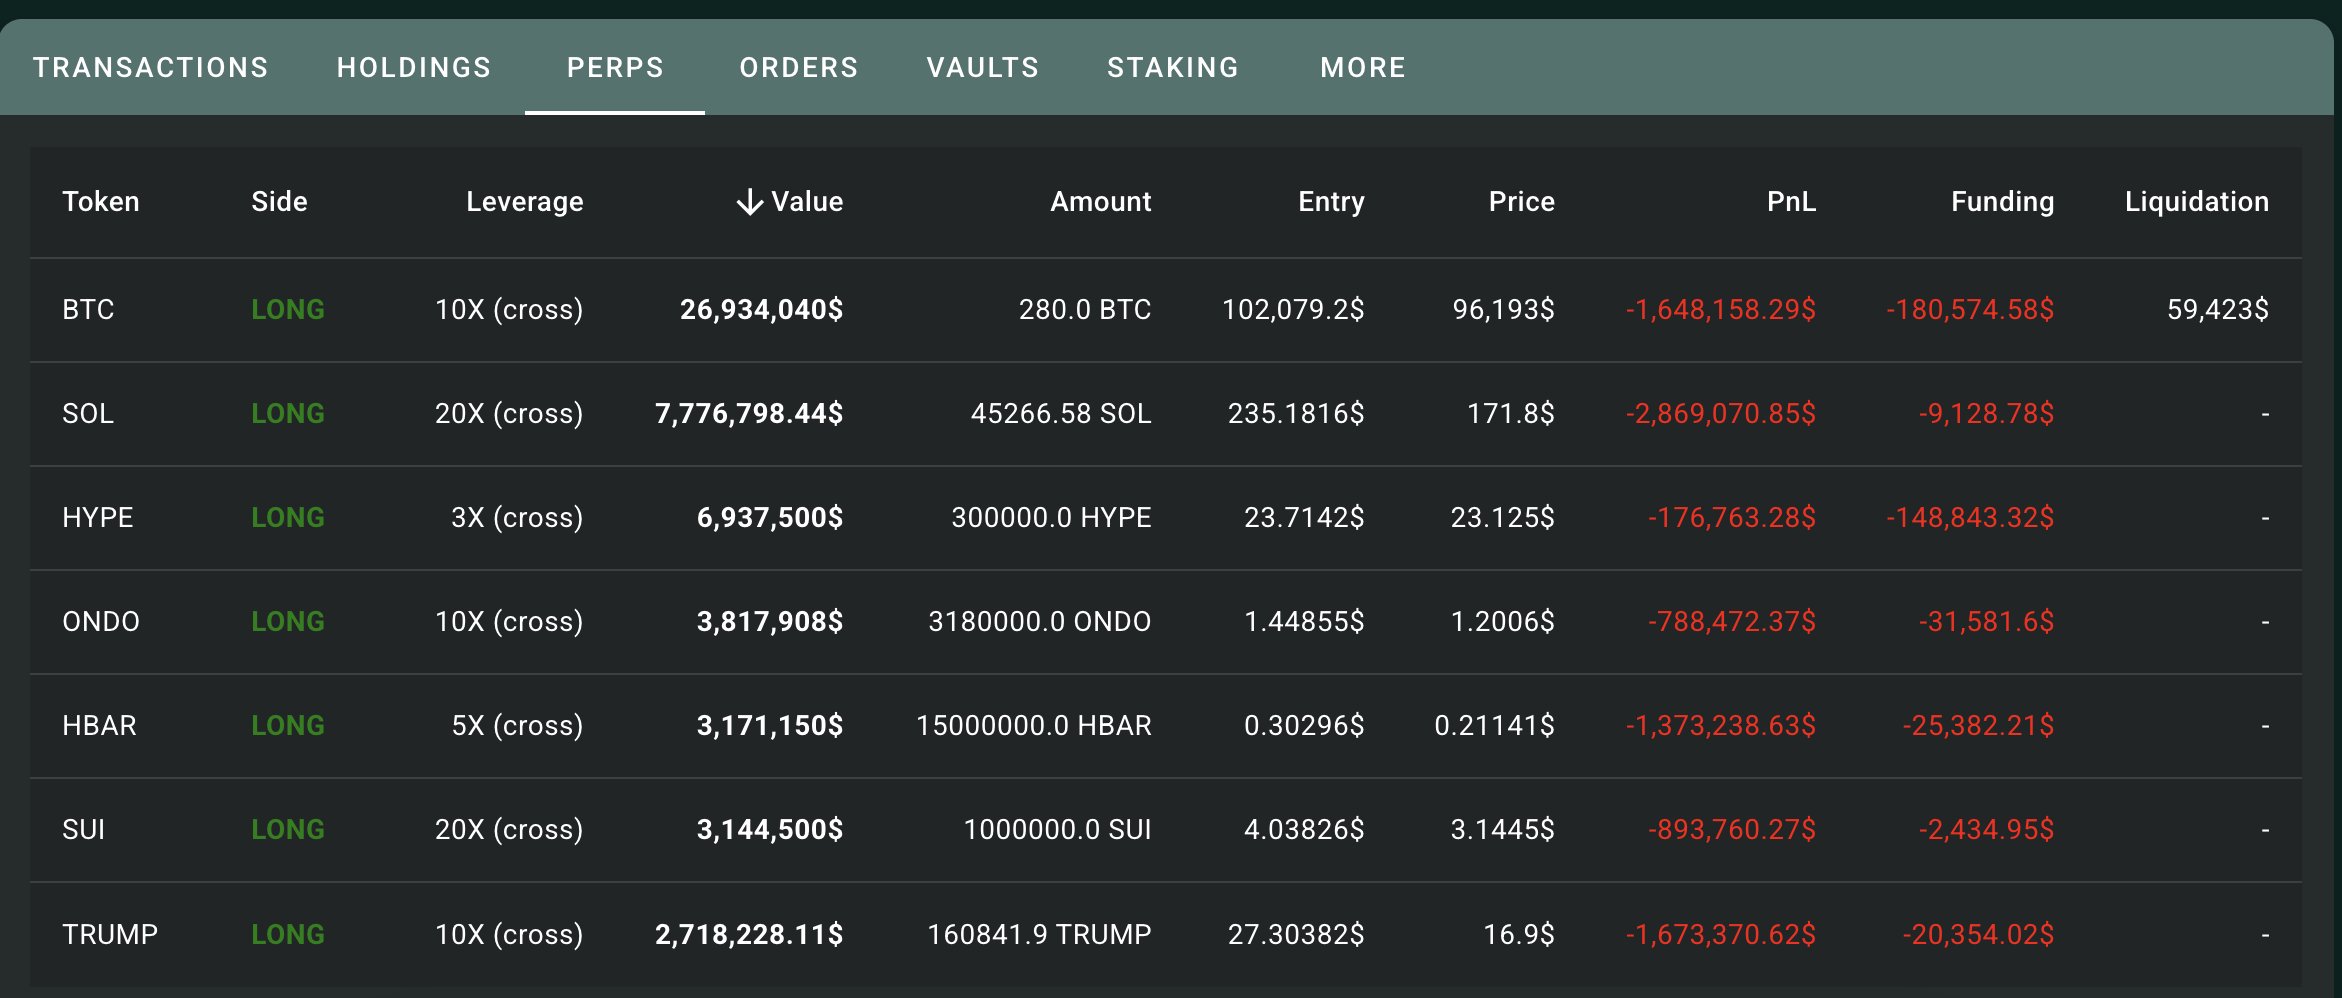Go to the Vaults tab
The height and width of the screenshot is (998, 2342).
pyautogui.click(x=983, y=67)
